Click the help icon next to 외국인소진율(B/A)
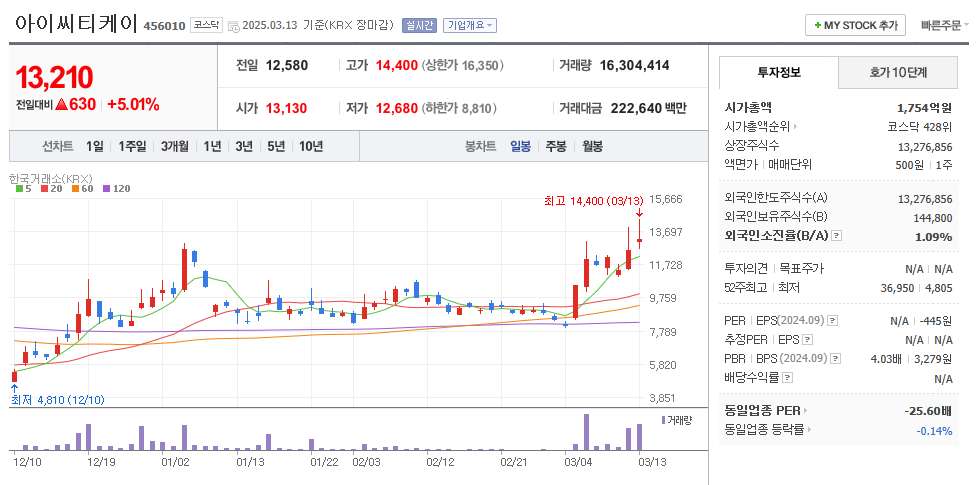Screen dimensions: 977x485 pyautogui.click(x=837, y=236)
